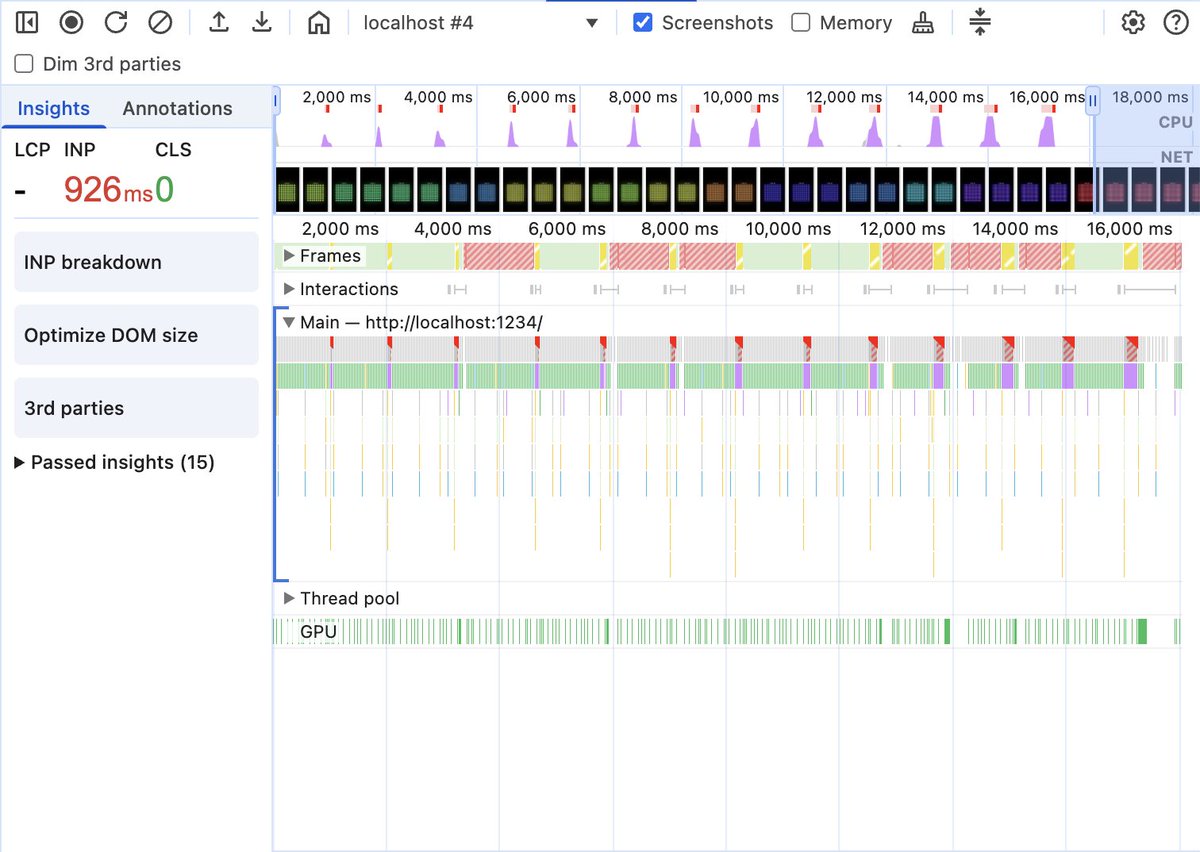Image resolution: width=1200 pixels, height=852 pixels.
Task: Click the CPU label in the overview
Action: coord(1175,122)
